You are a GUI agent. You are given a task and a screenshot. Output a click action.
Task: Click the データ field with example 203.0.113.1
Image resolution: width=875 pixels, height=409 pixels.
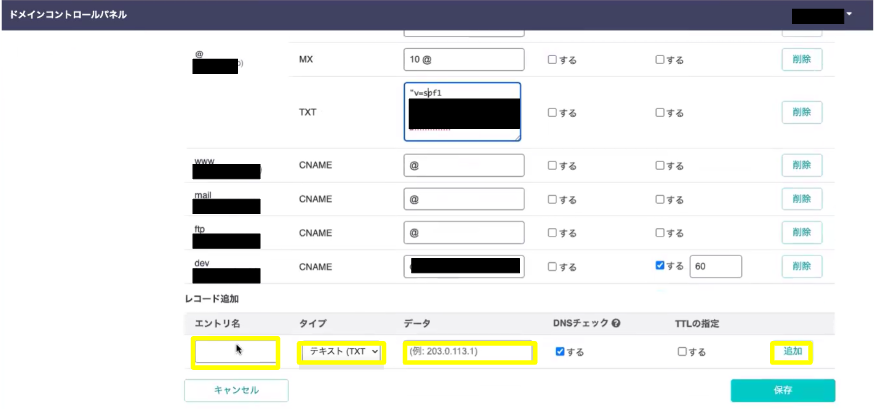click(468, 352)
